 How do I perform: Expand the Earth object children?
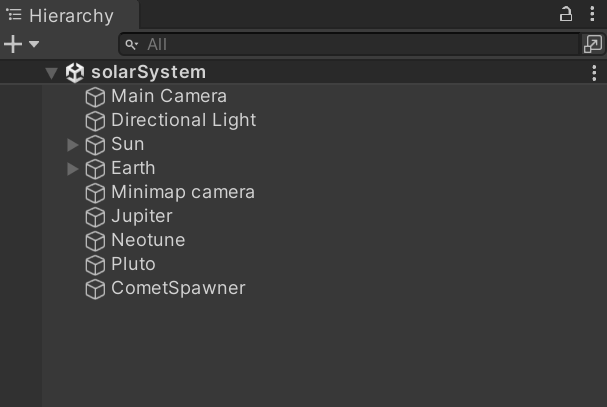click(72, 168)
